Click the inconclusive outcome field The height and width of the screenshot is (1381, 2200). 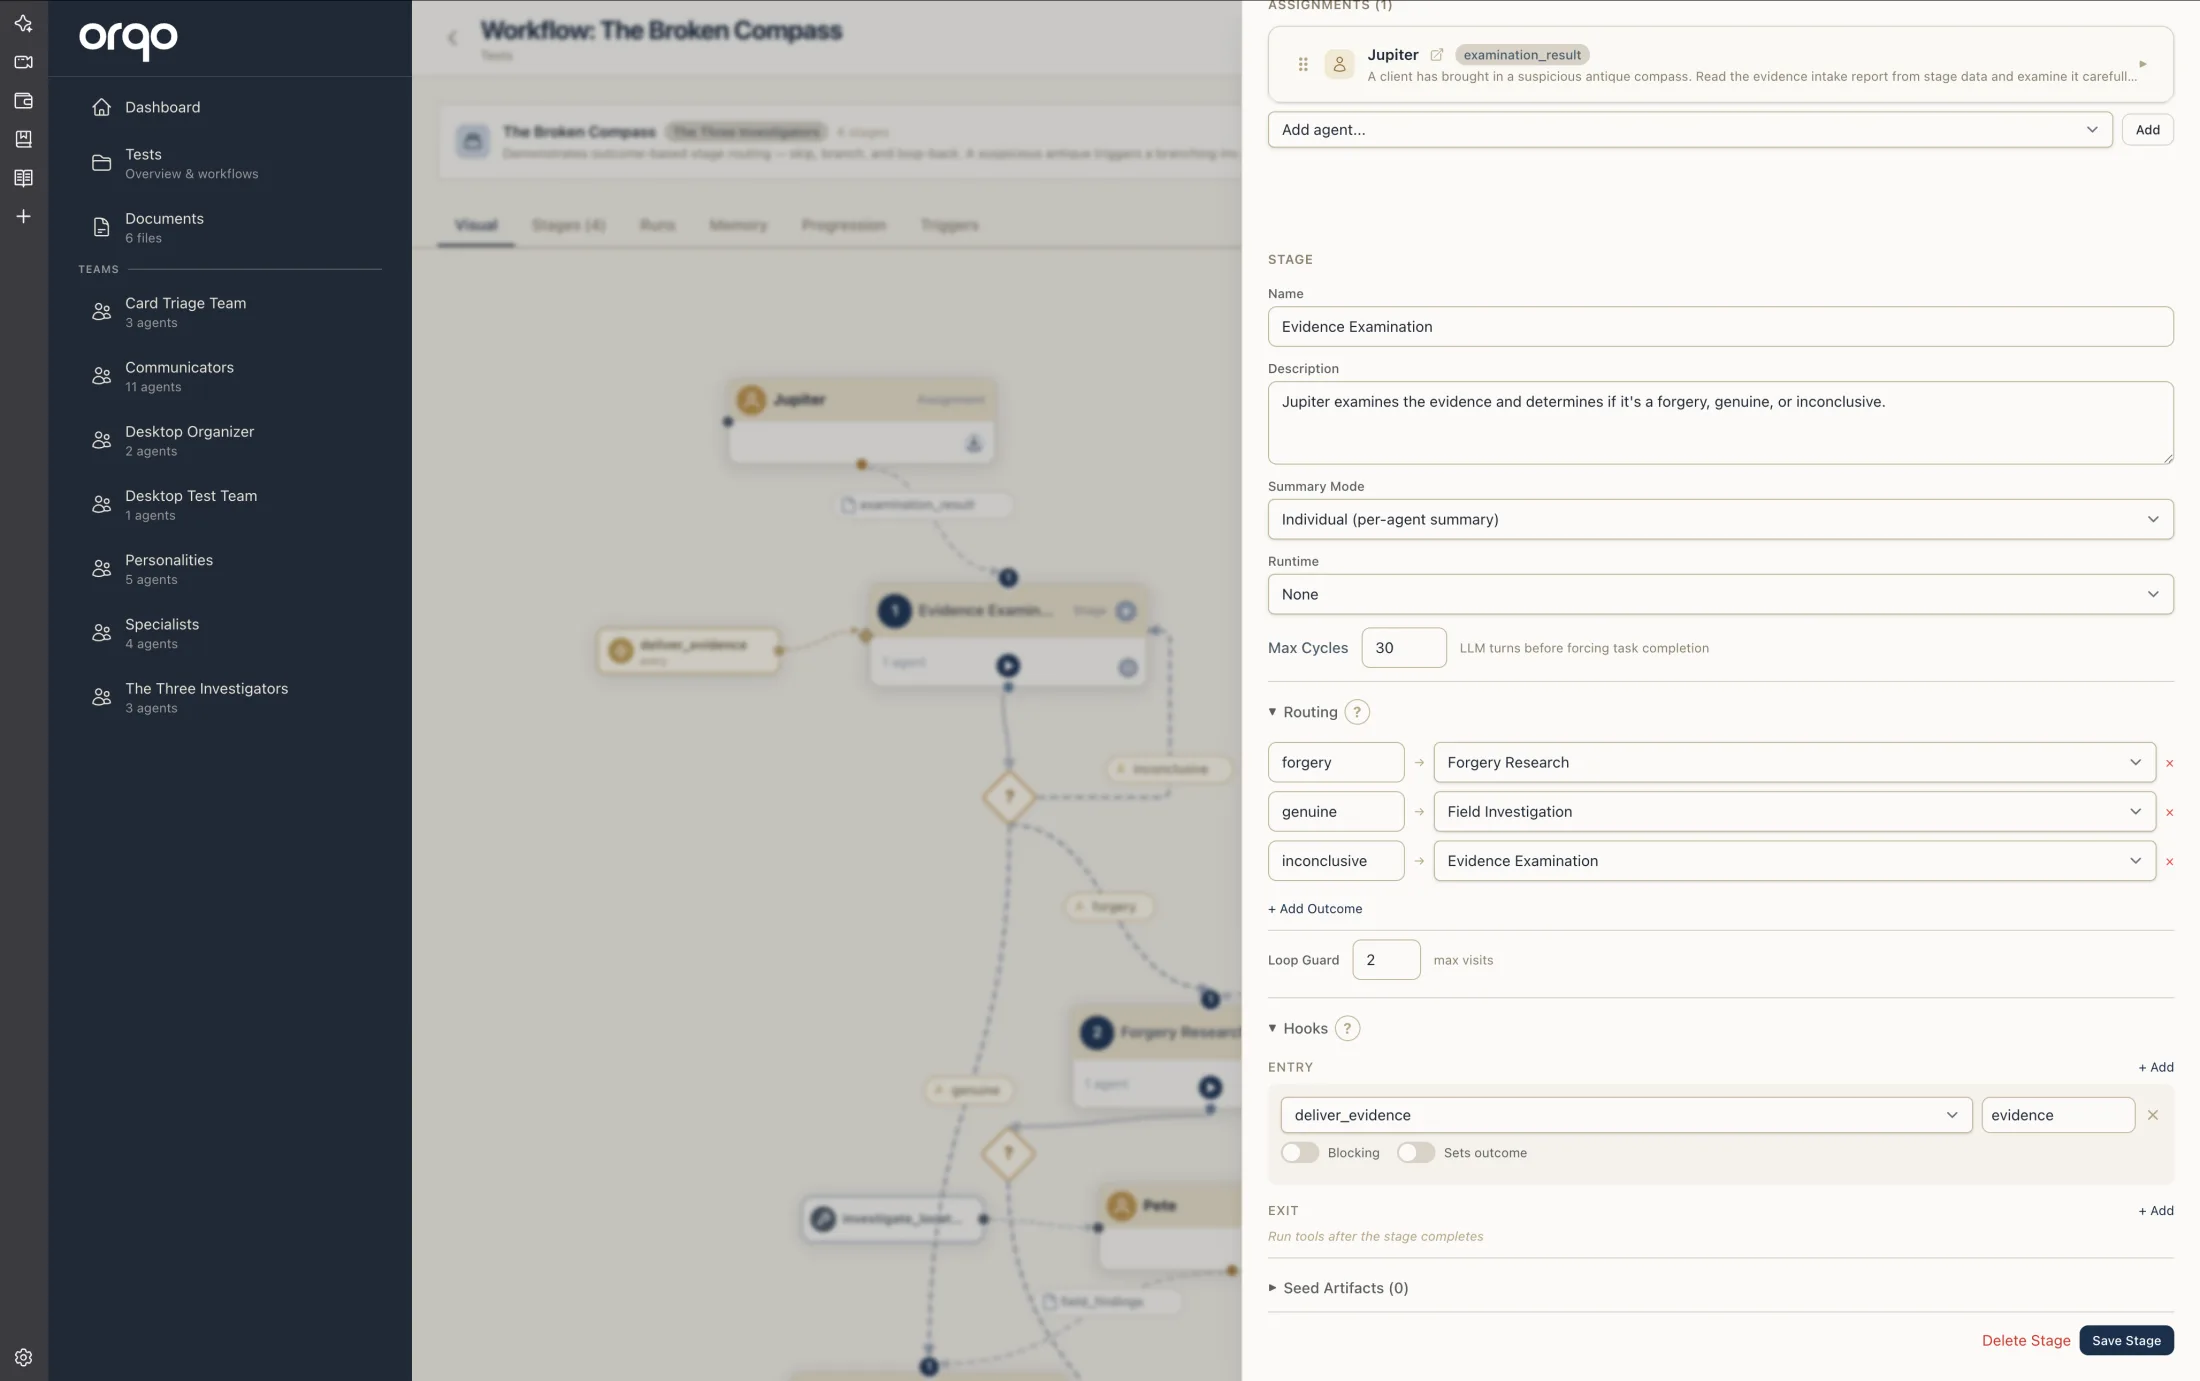point(1336,861)
